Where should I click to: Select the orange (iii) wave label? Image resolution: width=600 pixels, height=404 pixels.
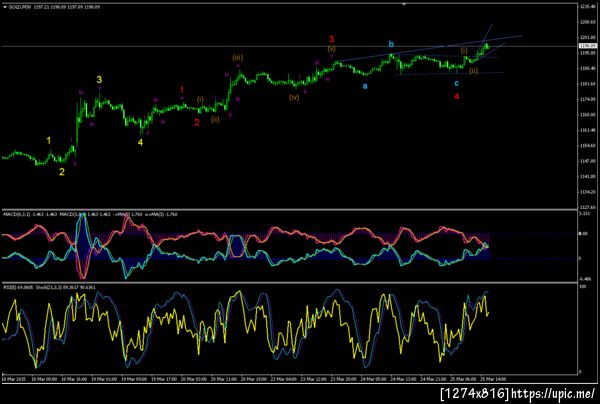coord(238,58)
